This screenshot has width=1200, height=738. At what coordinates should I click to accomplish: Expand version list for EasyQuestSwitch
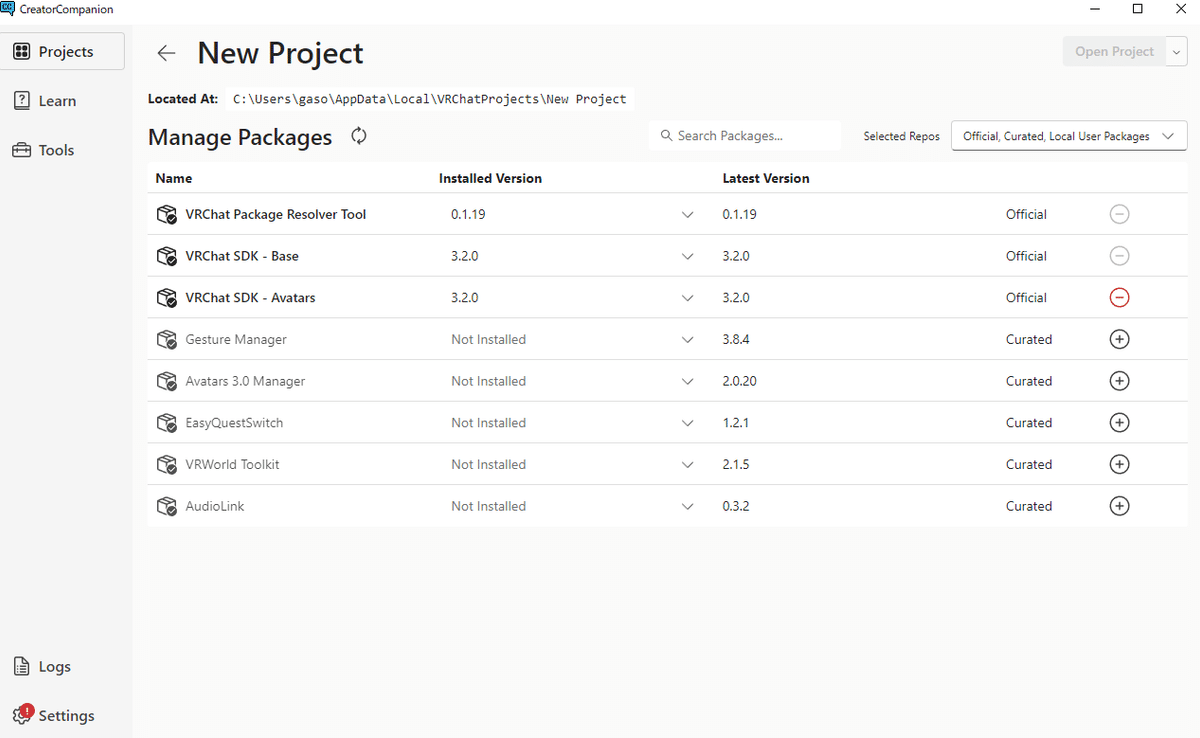687,423
